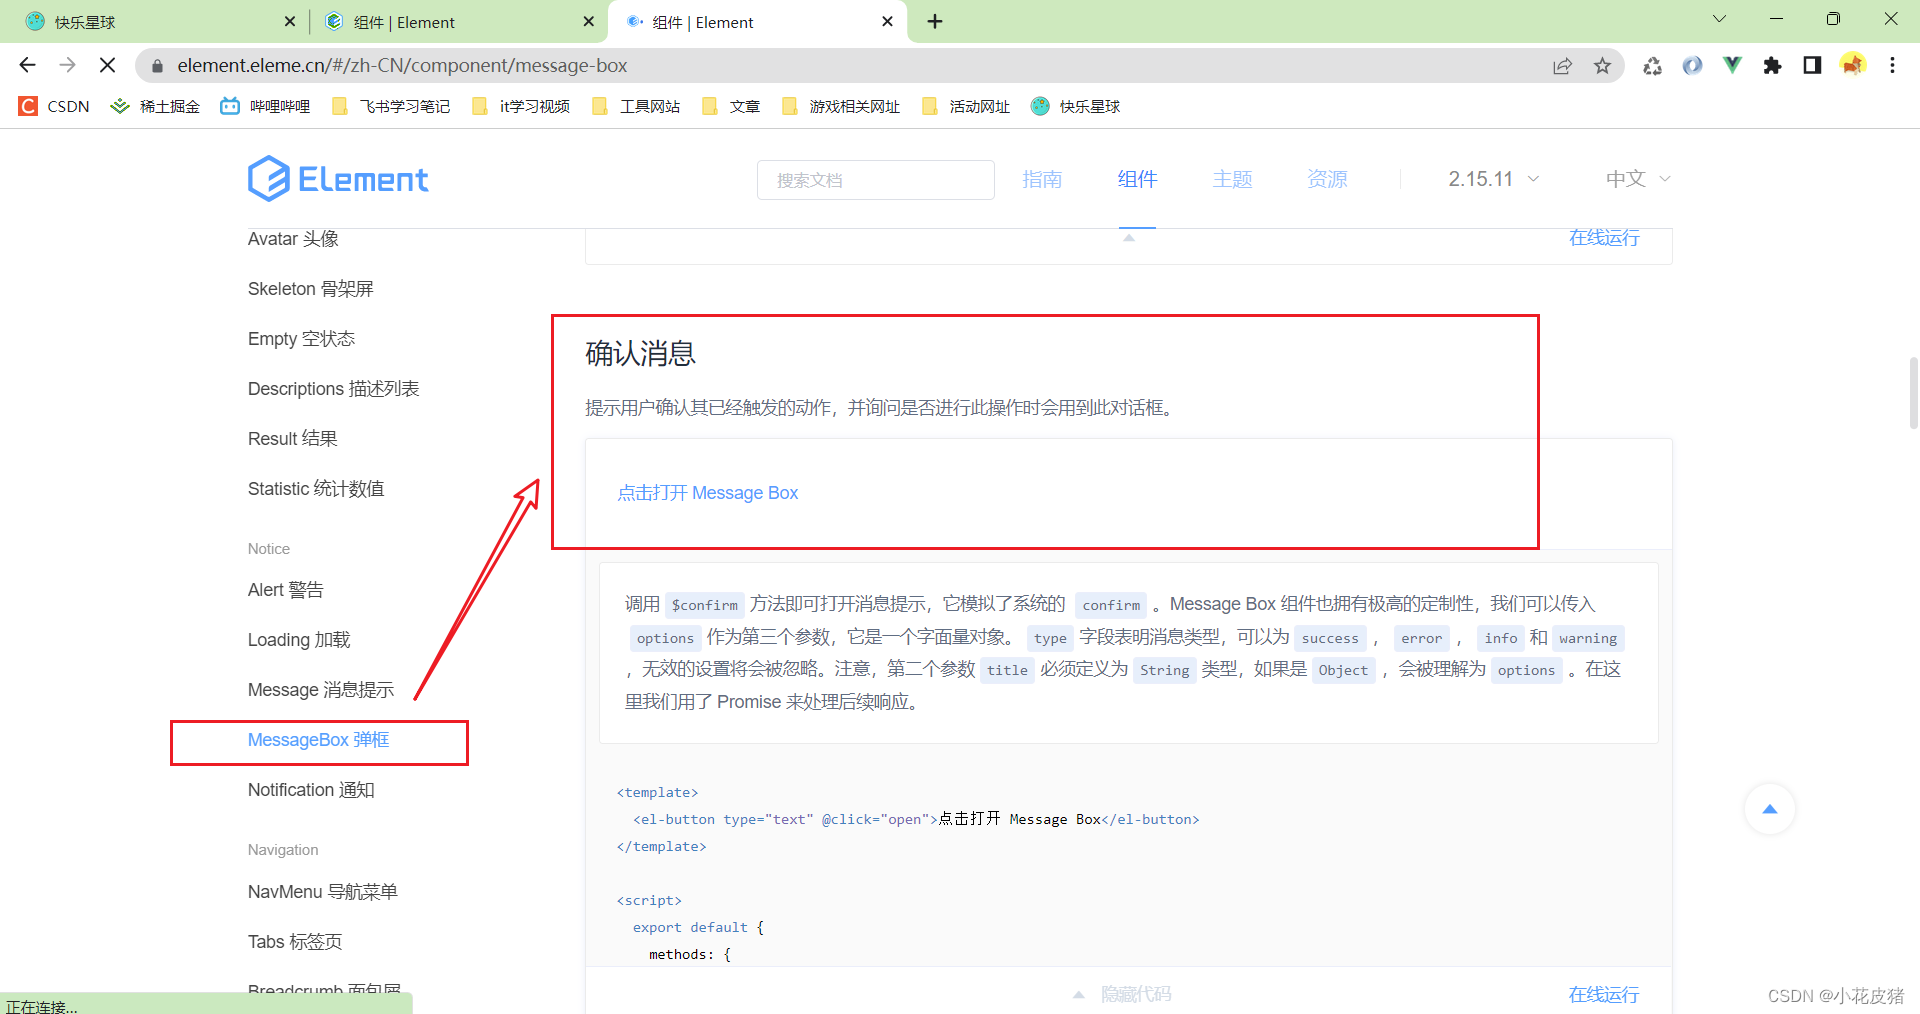Image resolution: width=1920 pixels, height=1014 pixels.
Task: Open the browser profile avatar
Action: tap(1853, 66)
